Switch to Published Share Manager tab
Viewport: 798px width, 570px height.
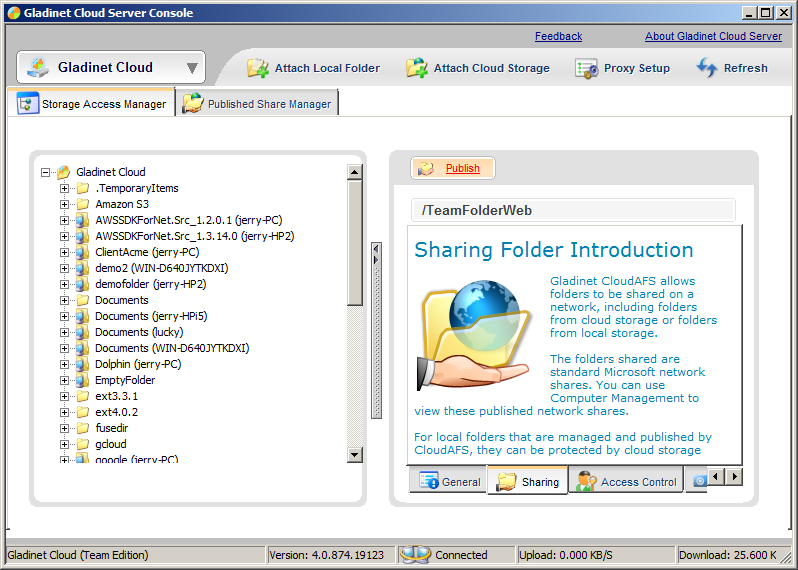coord(257,103)
